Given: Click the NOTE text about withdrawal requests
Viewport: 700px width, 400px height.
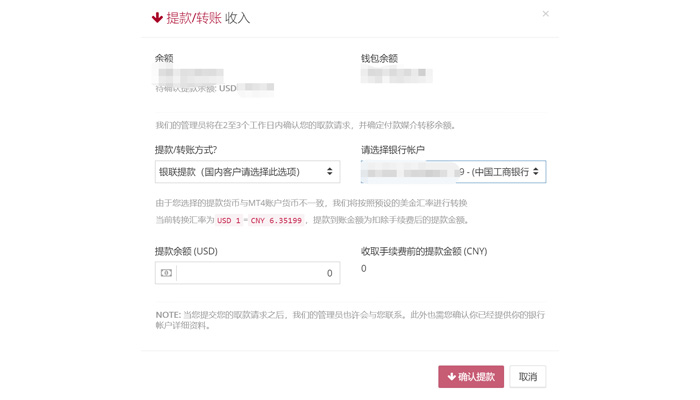Looking at the screenshot, I should point(350,320).
